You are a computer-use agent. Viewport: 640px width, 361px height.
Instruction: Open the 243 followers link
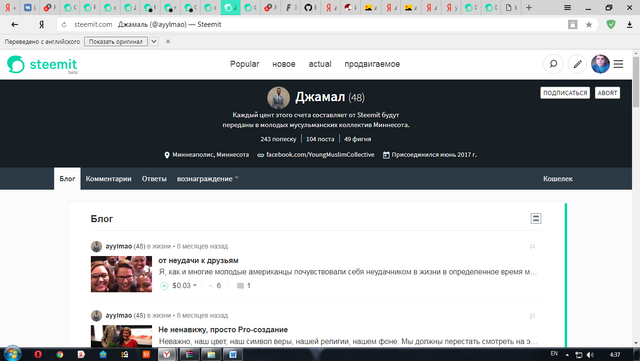pyautogui.click(x=278, y=139)
